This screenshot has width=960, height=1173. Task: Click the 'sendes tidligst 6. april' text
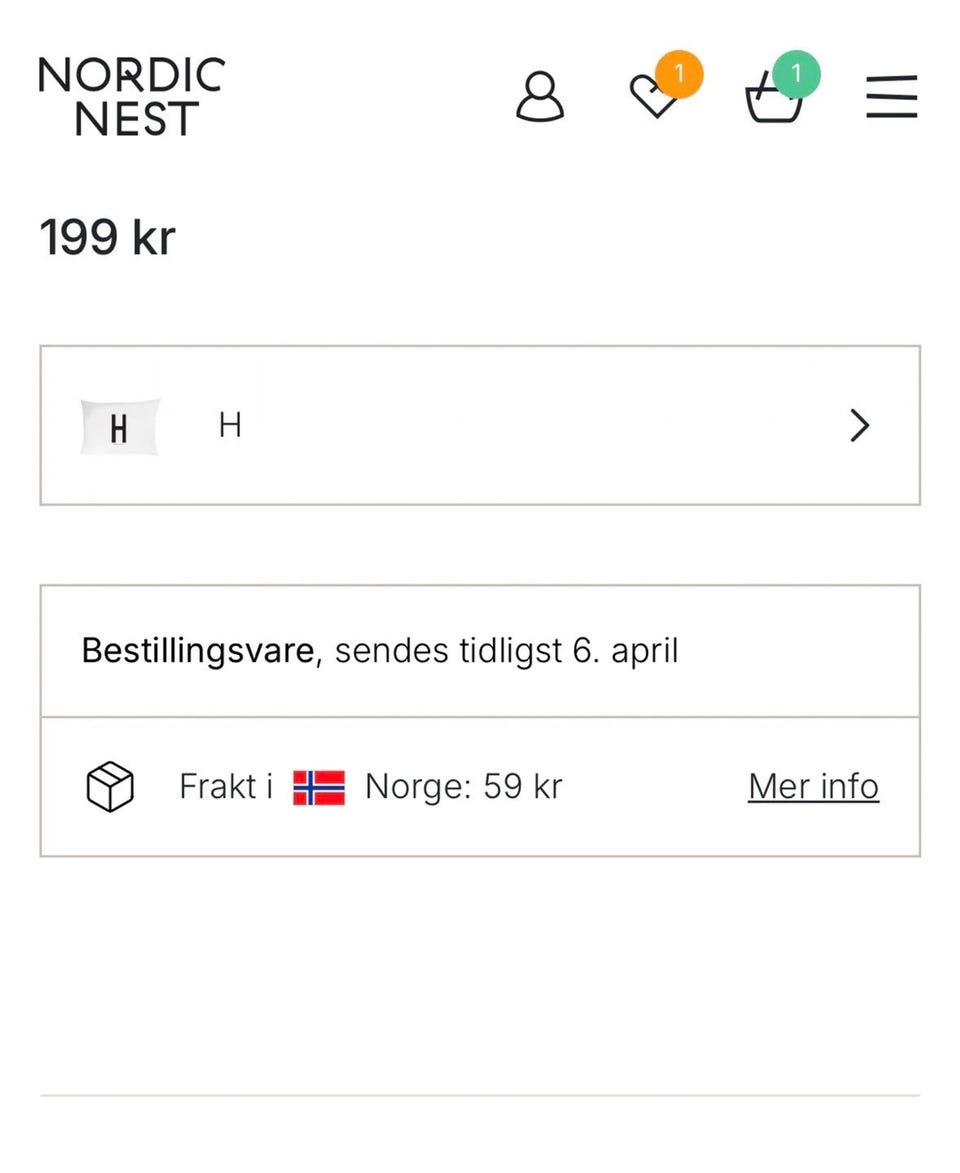point(506,651)
